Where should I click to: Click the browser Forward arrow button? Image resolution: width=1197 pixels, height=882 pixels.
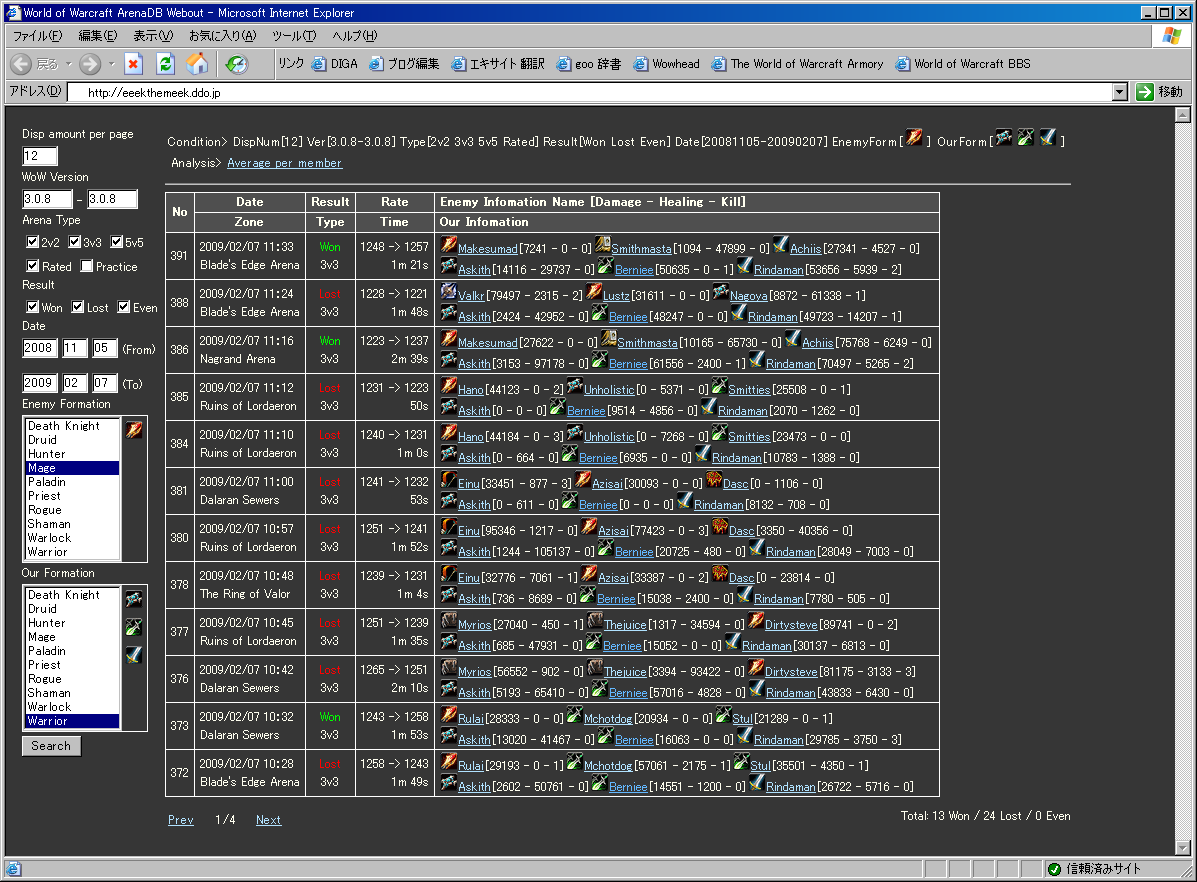click(90, 64)
